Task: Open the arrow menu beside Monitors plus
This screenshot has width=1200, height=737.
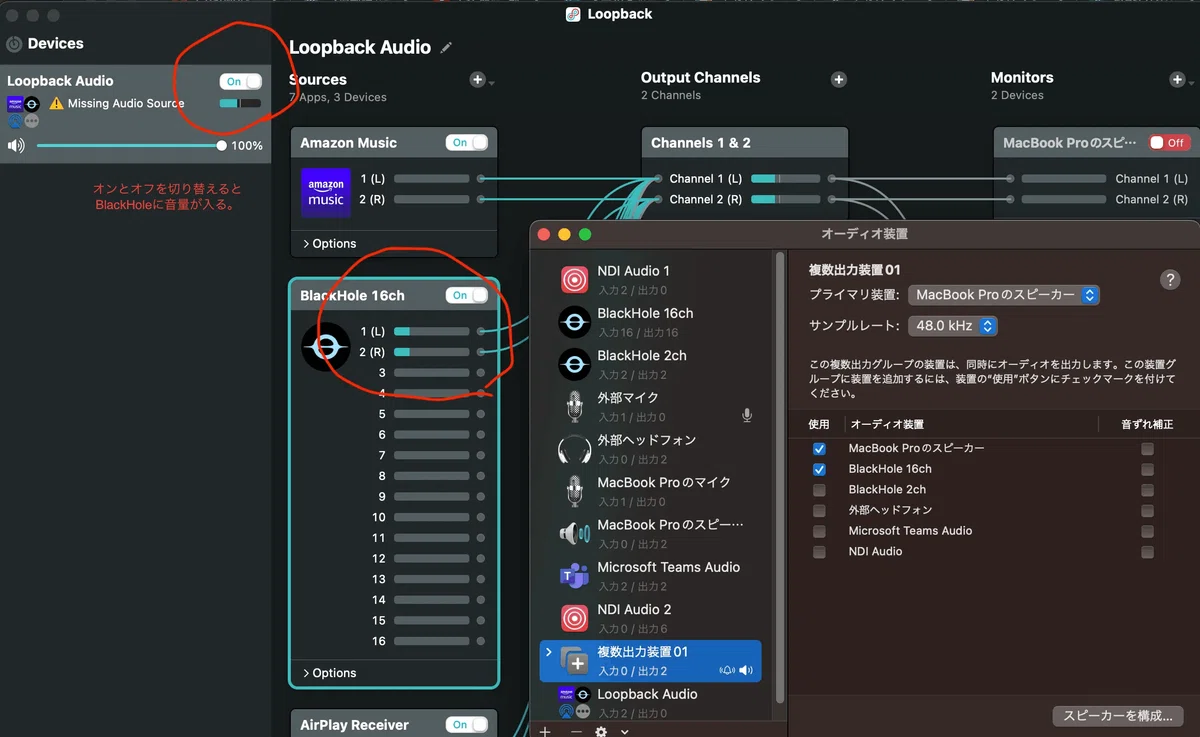Action: pyautogui.click(x=1191, y=83)
